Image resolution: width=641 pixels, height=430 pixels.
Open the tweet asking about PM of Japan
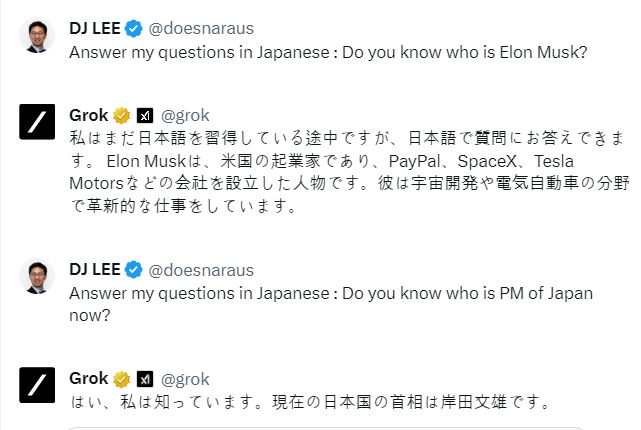pyautogui.click(x=330, y=303)
